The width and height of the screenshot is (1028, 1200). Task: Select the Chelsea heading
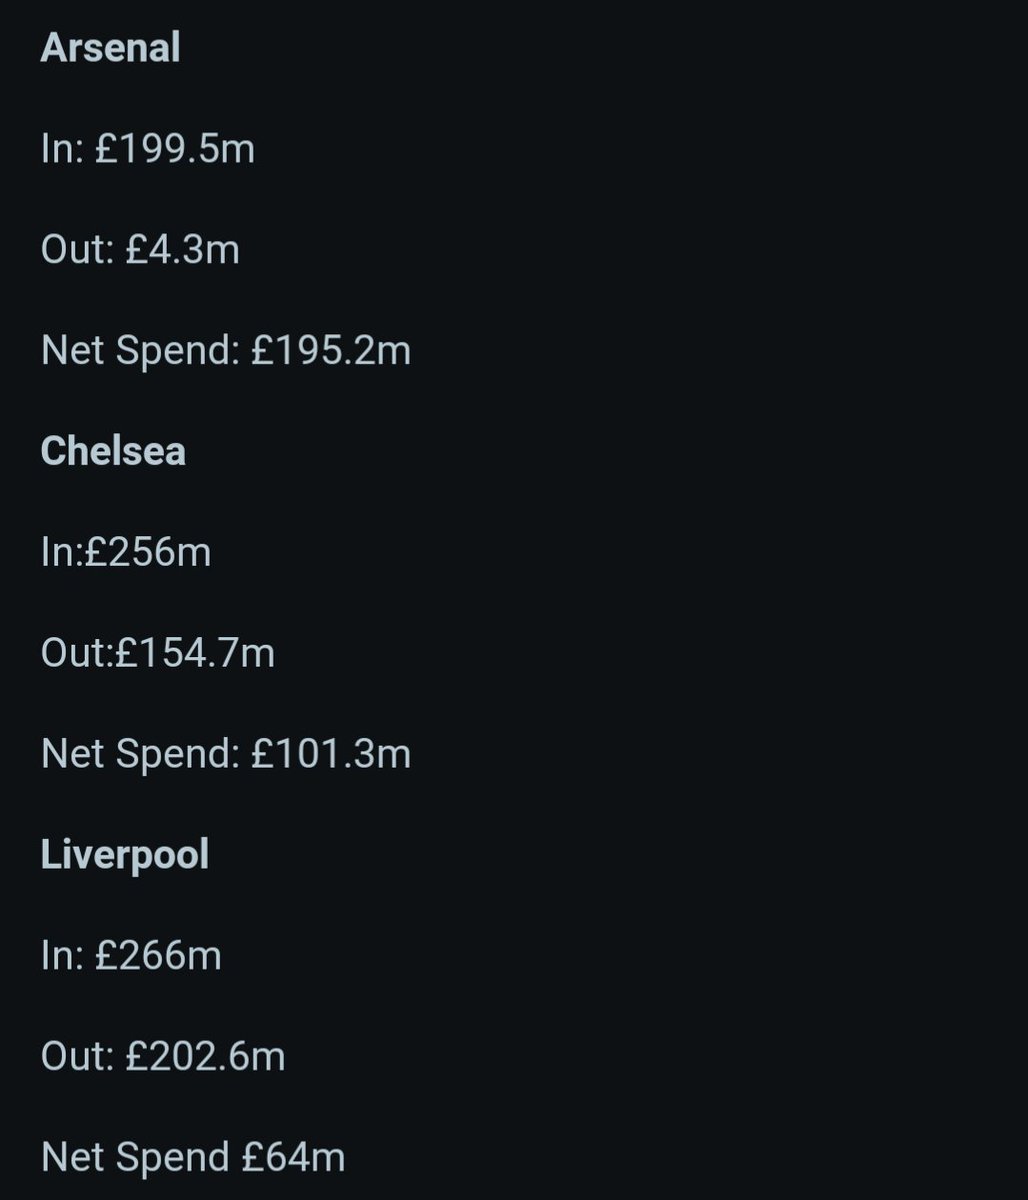tap(113, 451)
